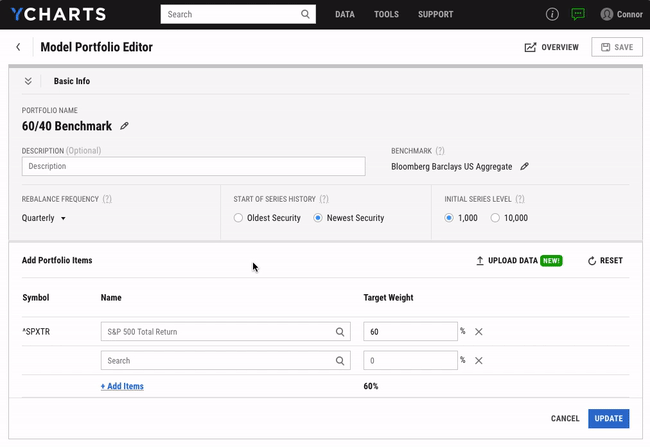This screenshot has width=650, height=447.
Task: Open the SUPPORT menu
Action: (435, 15)
